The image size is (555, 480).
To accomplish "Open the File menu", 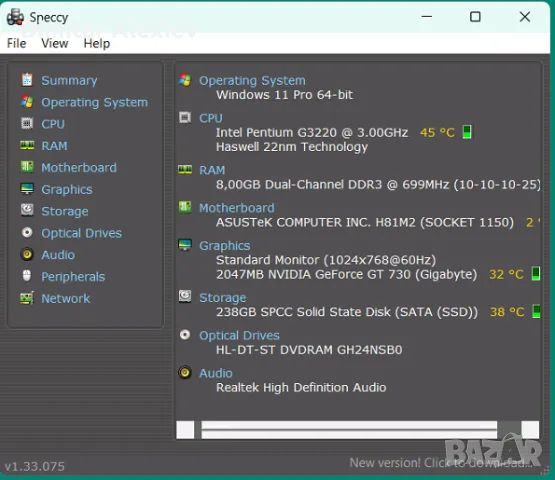I will (x=16, y=43).
